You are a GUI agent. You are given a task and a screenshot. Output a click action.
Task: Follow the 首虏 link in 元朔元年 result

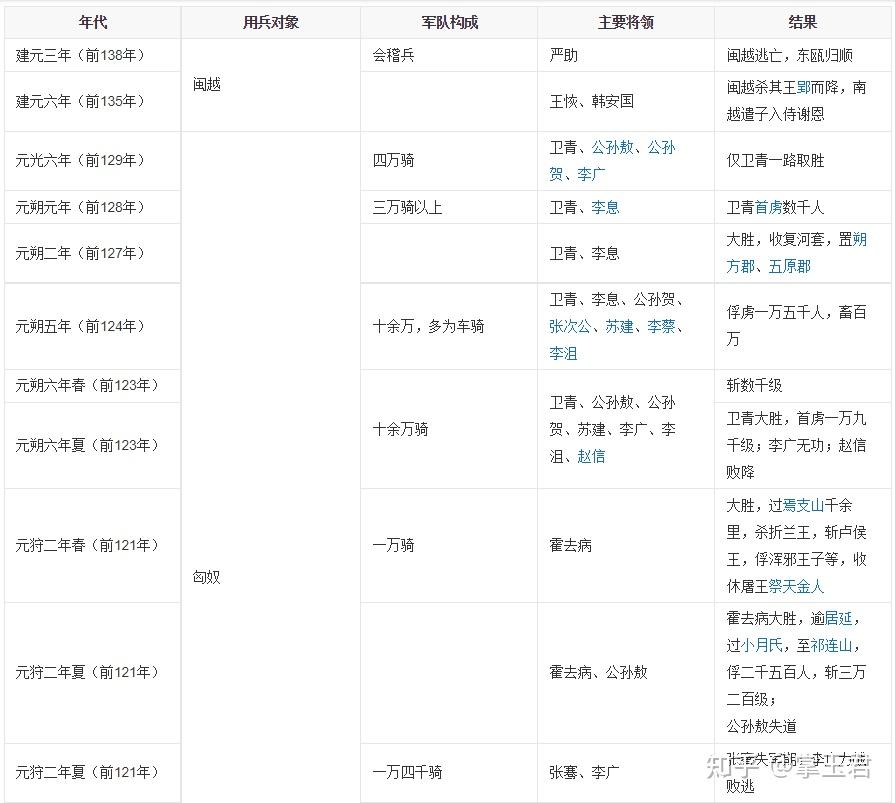coord(768,207)
